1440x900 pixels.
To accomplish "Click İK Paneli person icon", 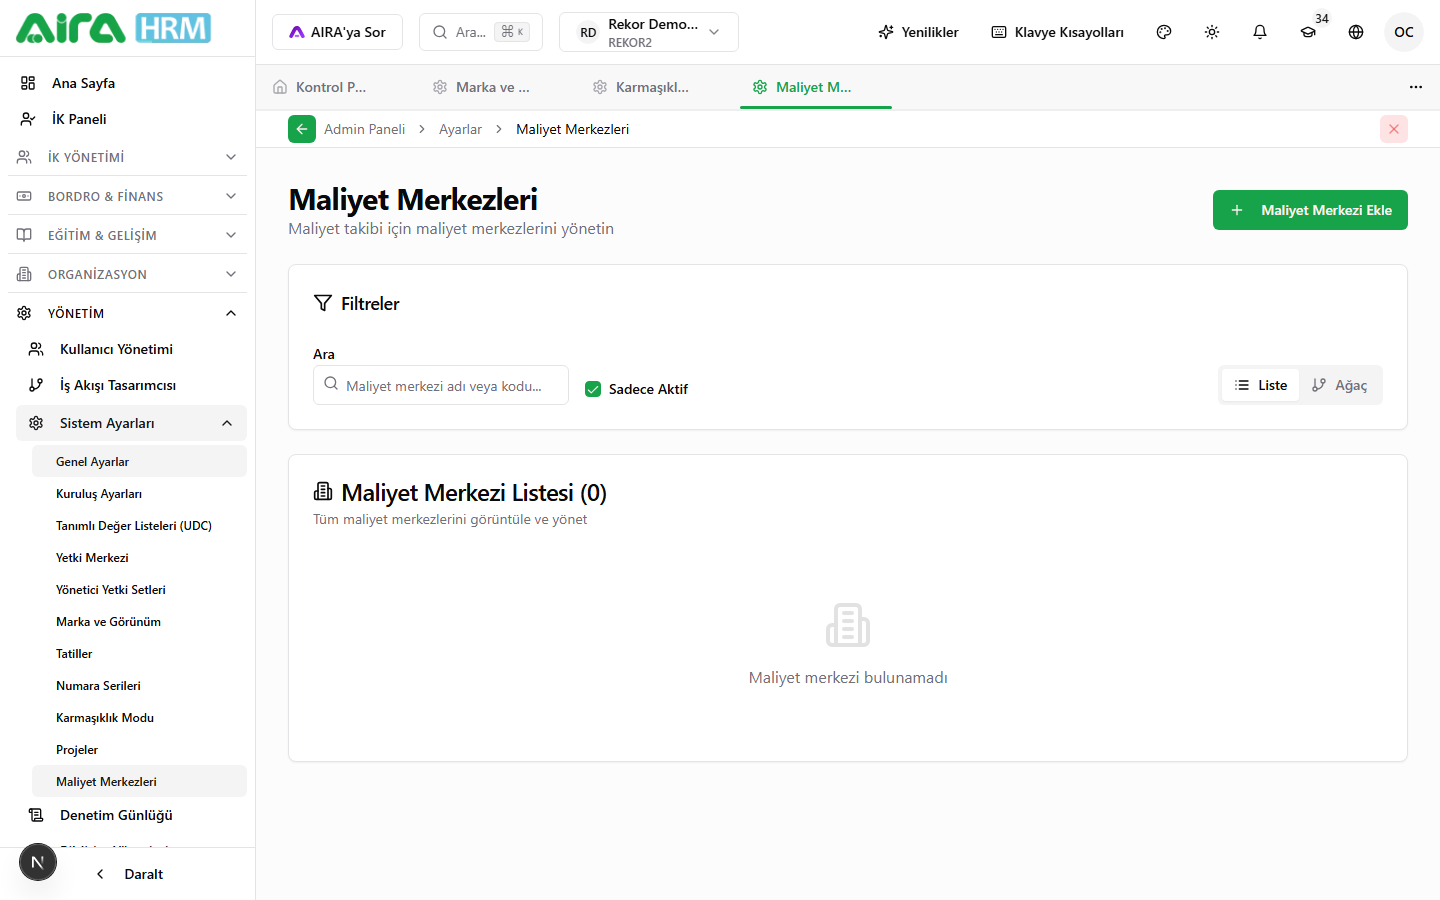I will pyautogui.click(x=28, y=119).
